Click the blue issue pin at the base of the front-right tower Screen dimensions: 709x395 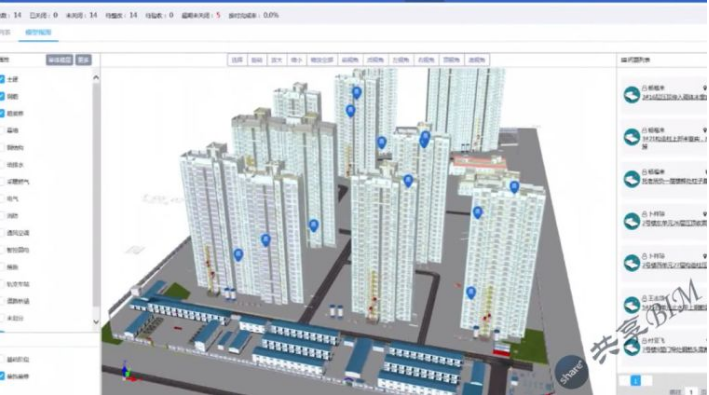pos(471,292)
